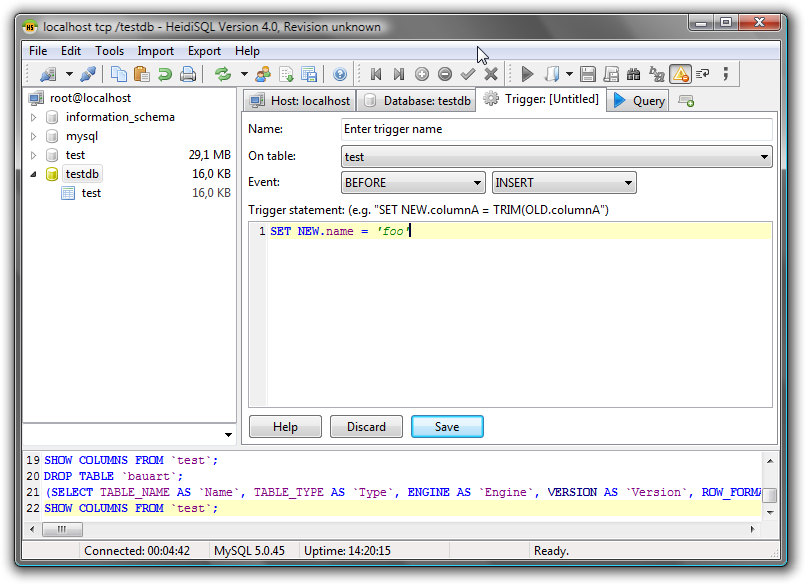
Task: Click the Load SQL file icon
Action: pos(552,75)
